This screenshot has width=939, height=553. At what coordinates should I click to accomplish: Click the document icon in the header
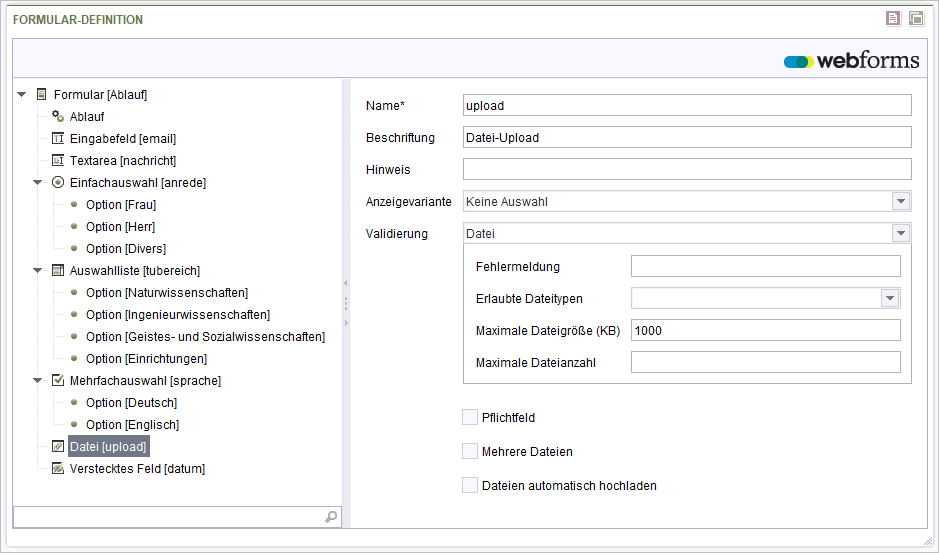(x=893, y=19)
